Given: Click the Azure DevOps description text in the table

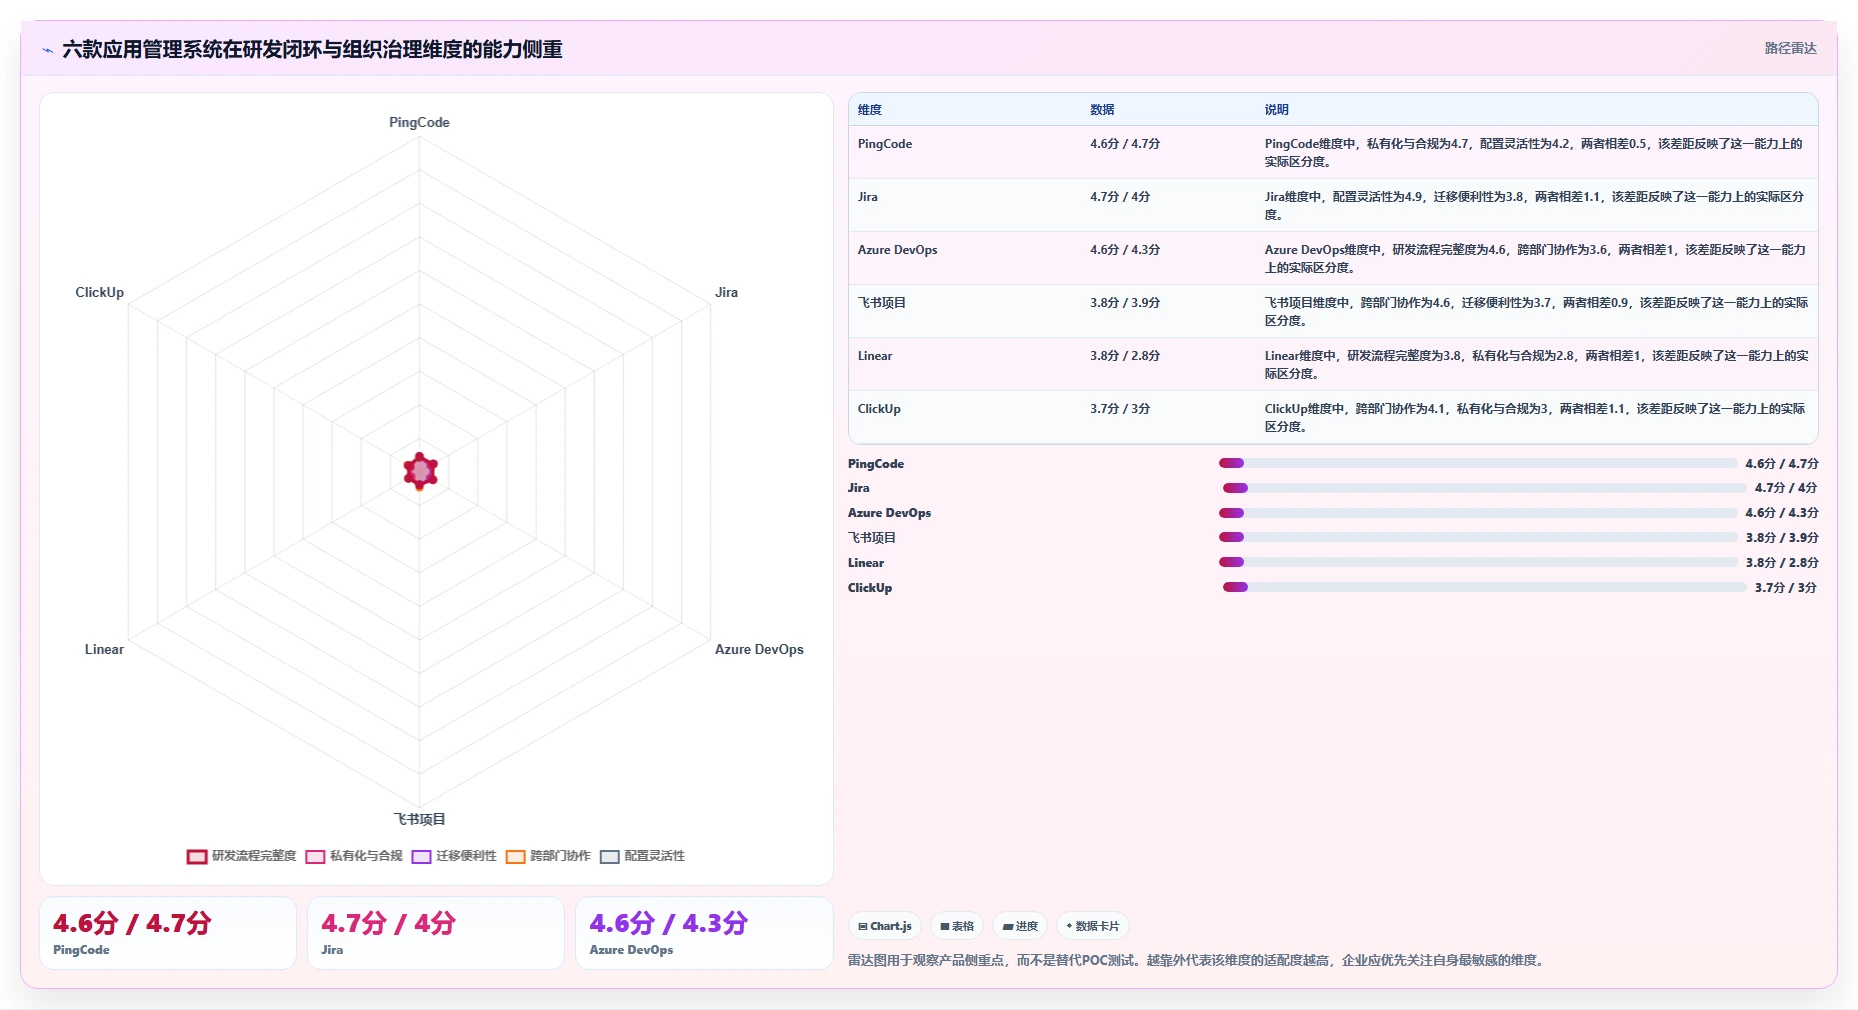Looking at the screenshot, I should tap(1535, 258).
